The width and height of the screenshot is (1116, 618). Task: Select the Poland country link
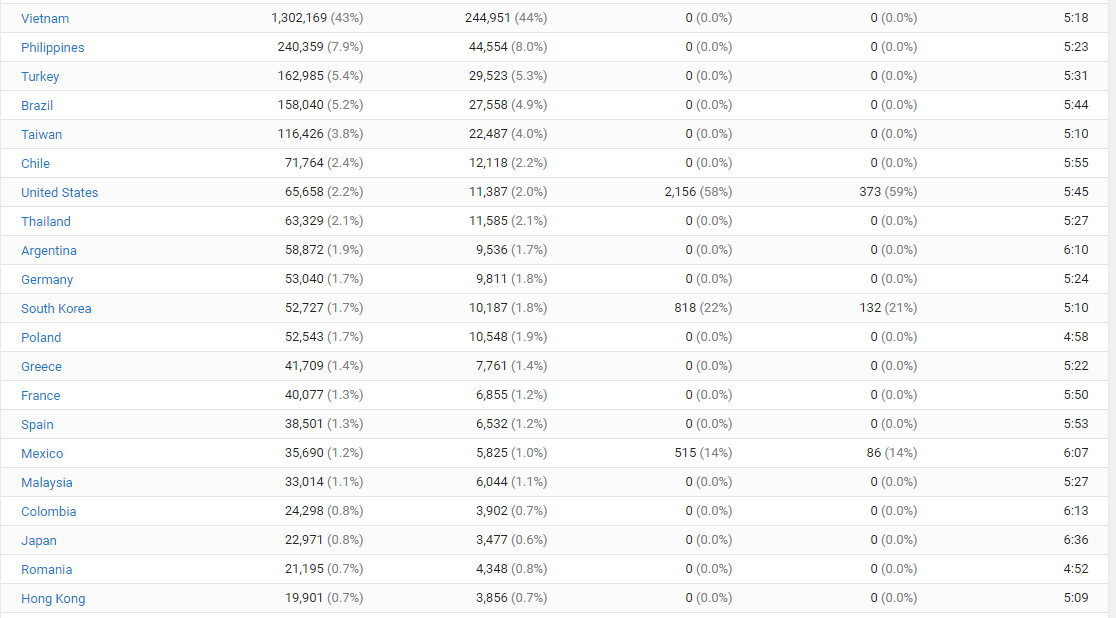(41, 337)
